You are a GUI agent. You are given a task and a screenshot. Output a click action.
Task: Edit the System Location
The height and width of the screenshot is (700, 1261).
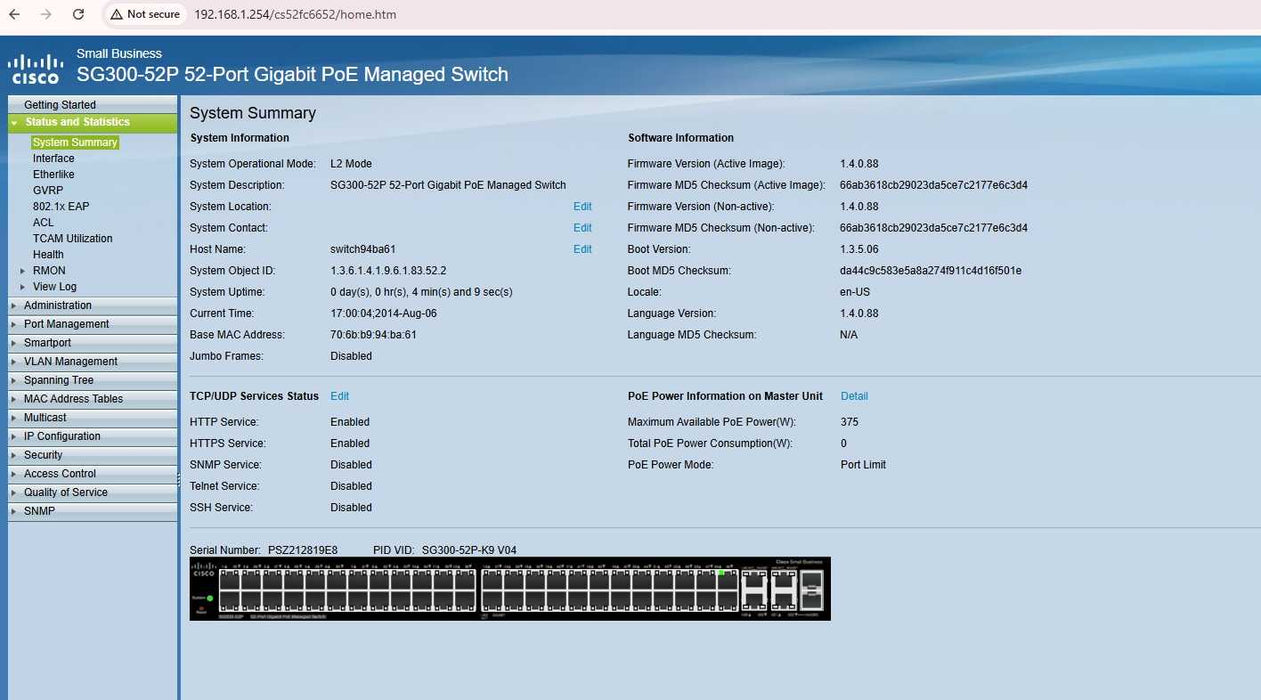[582, 206]
